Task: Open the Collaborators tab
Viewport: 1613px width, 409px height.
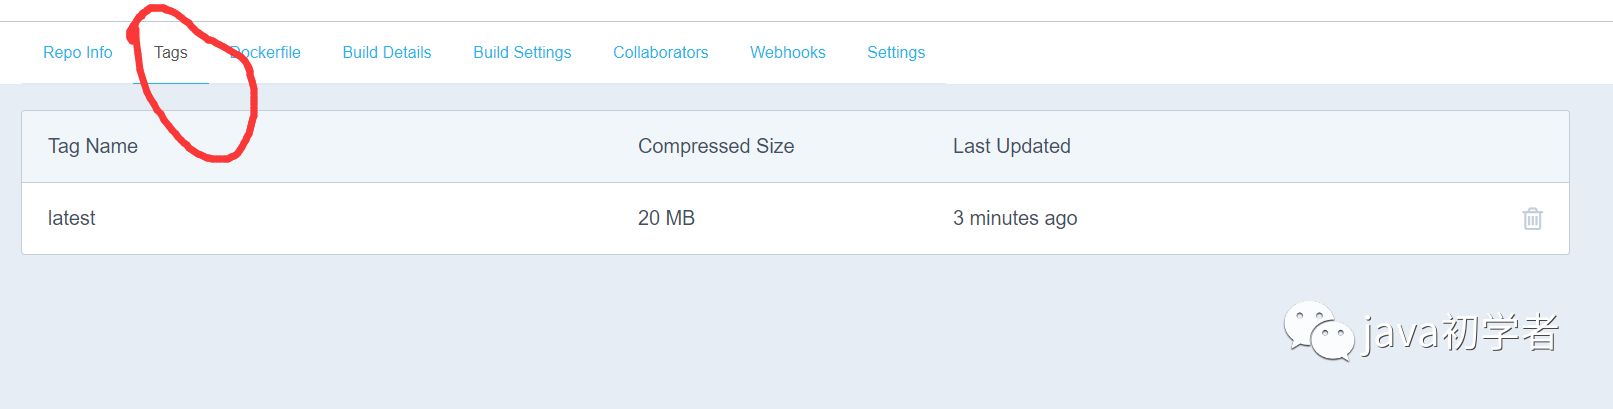Action: (661, 52)
